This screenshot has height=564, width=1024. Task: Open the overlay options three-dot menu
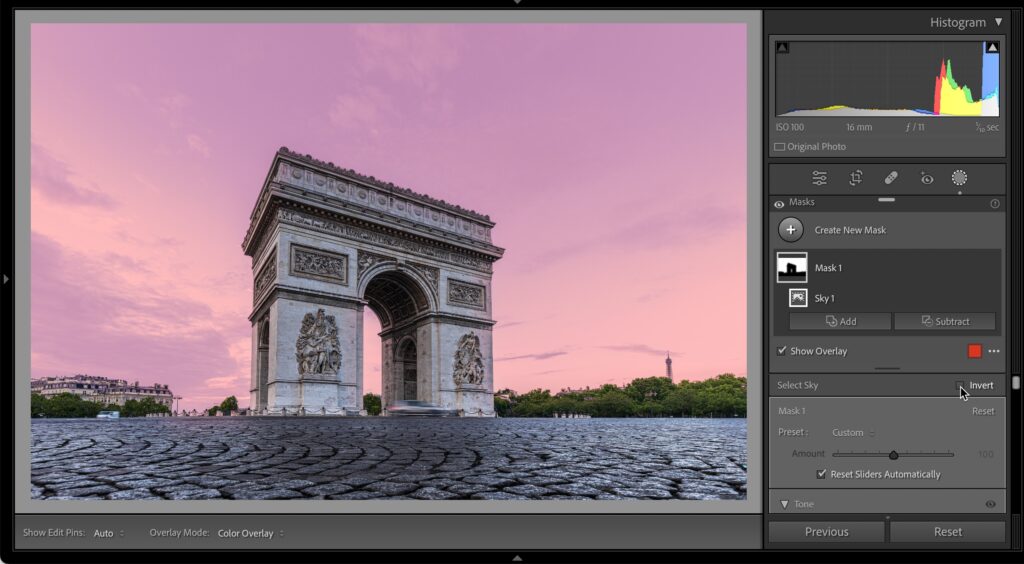[x=994, y=351]
